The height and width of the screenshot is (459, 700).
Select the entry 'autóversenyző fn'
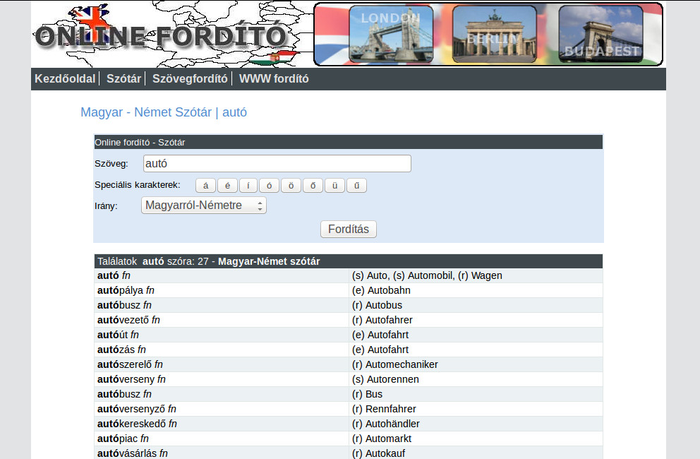pos(137,409)
